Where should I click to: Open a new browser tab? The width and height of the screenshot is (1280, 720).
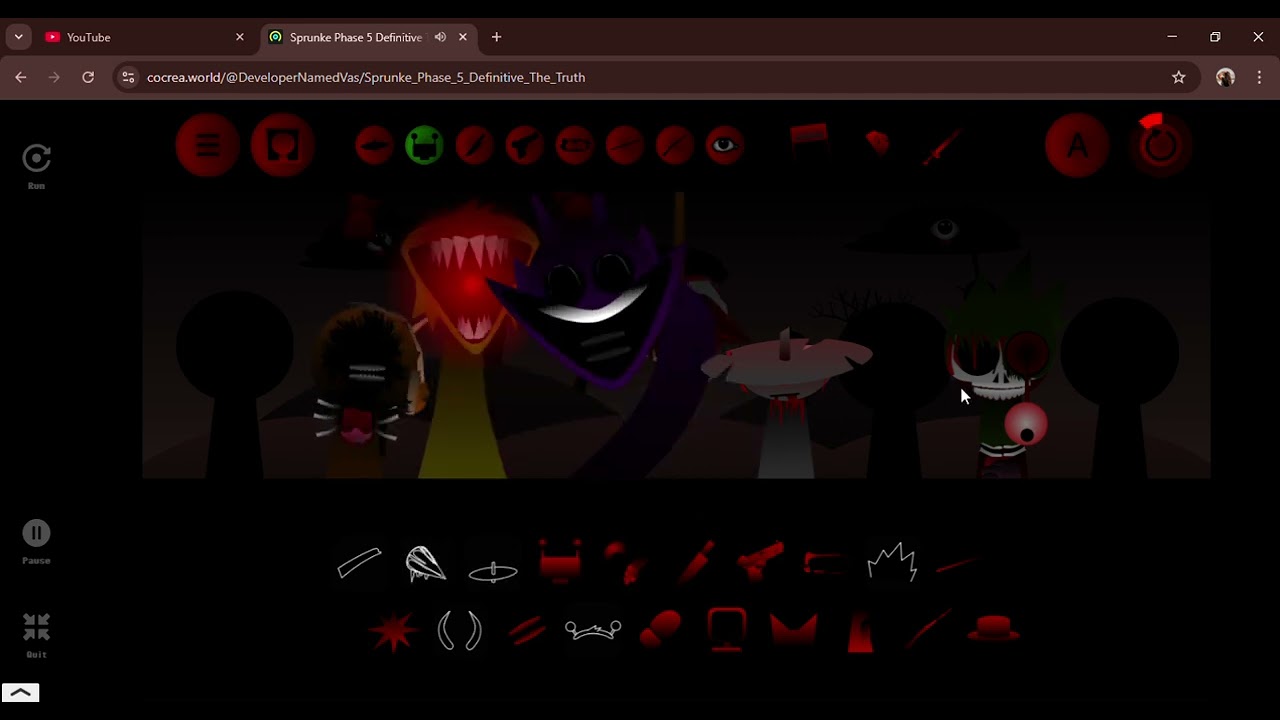click(x=497, y=37)
